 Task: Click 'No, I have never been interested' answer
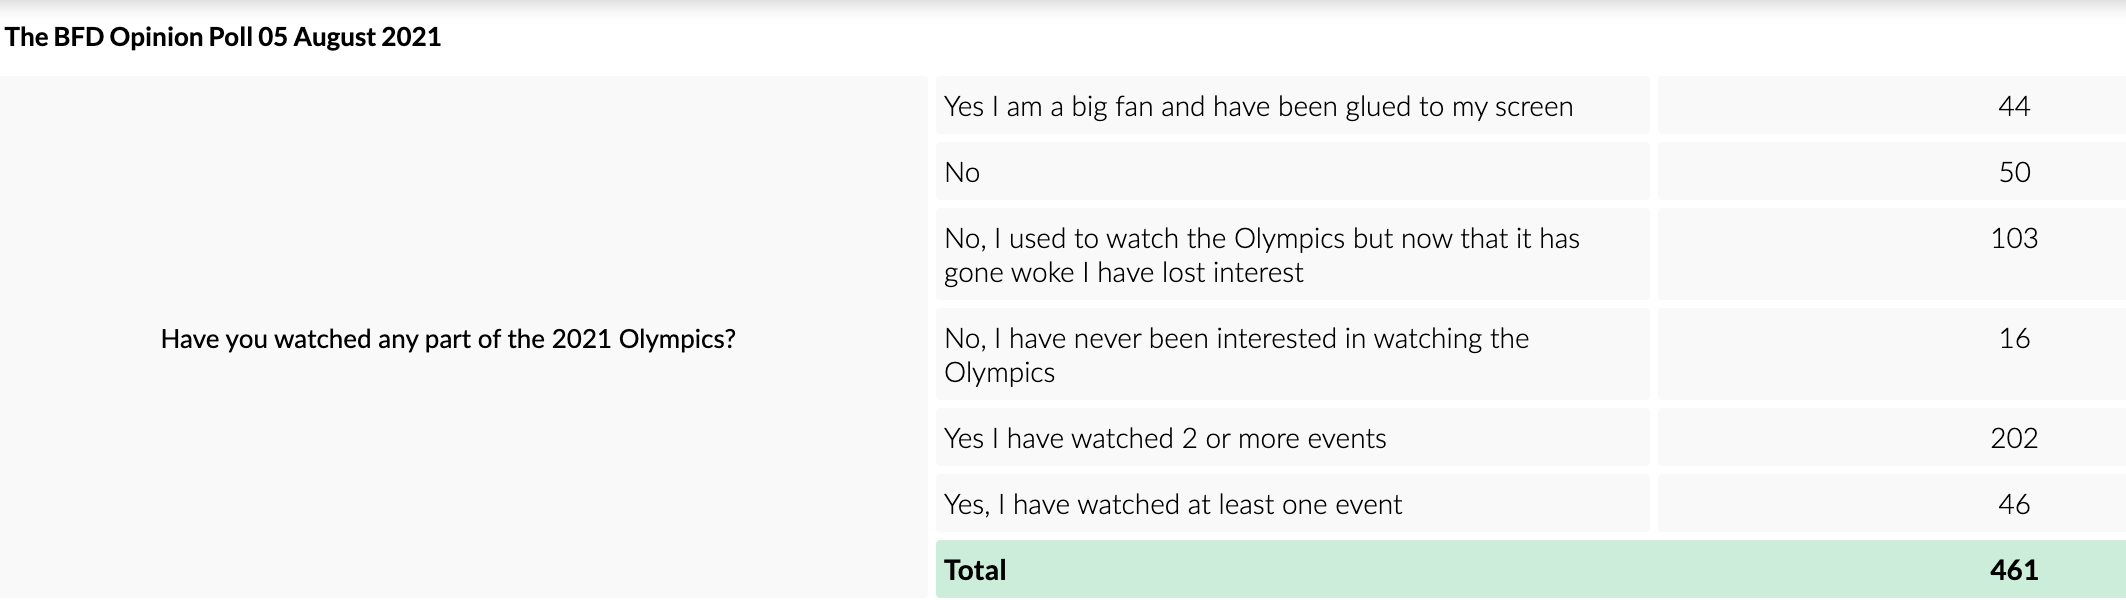click(1236, 339)
